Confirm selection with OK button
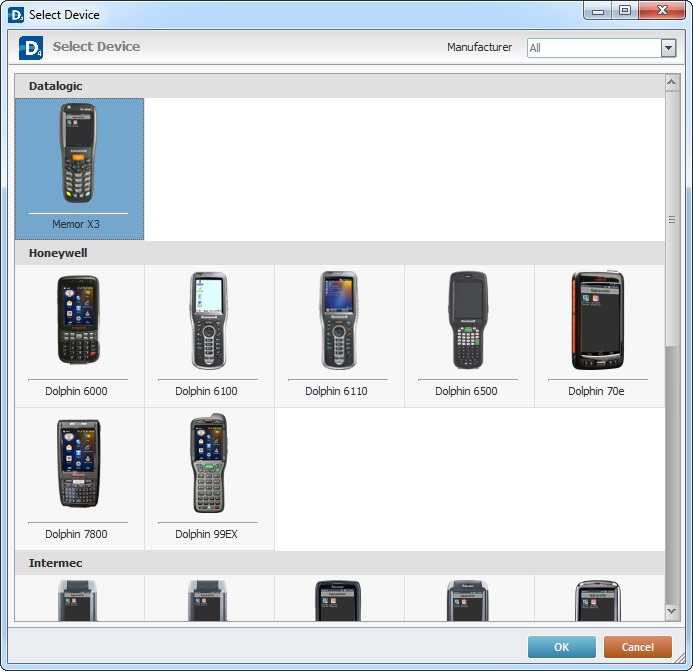The width and height of the screenshot is (693, 671). 562,647
